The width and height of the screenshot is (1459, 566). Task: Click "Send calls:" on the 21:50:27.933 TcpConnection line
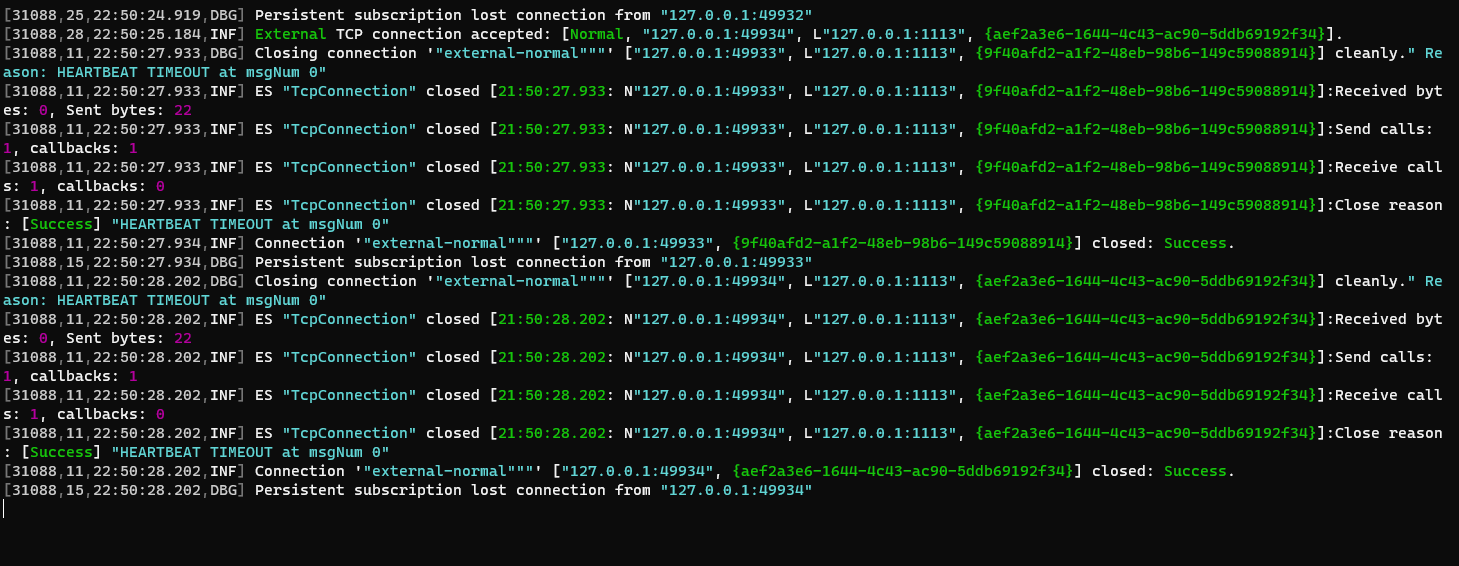pyautogui.click(x=1385, y=129)
